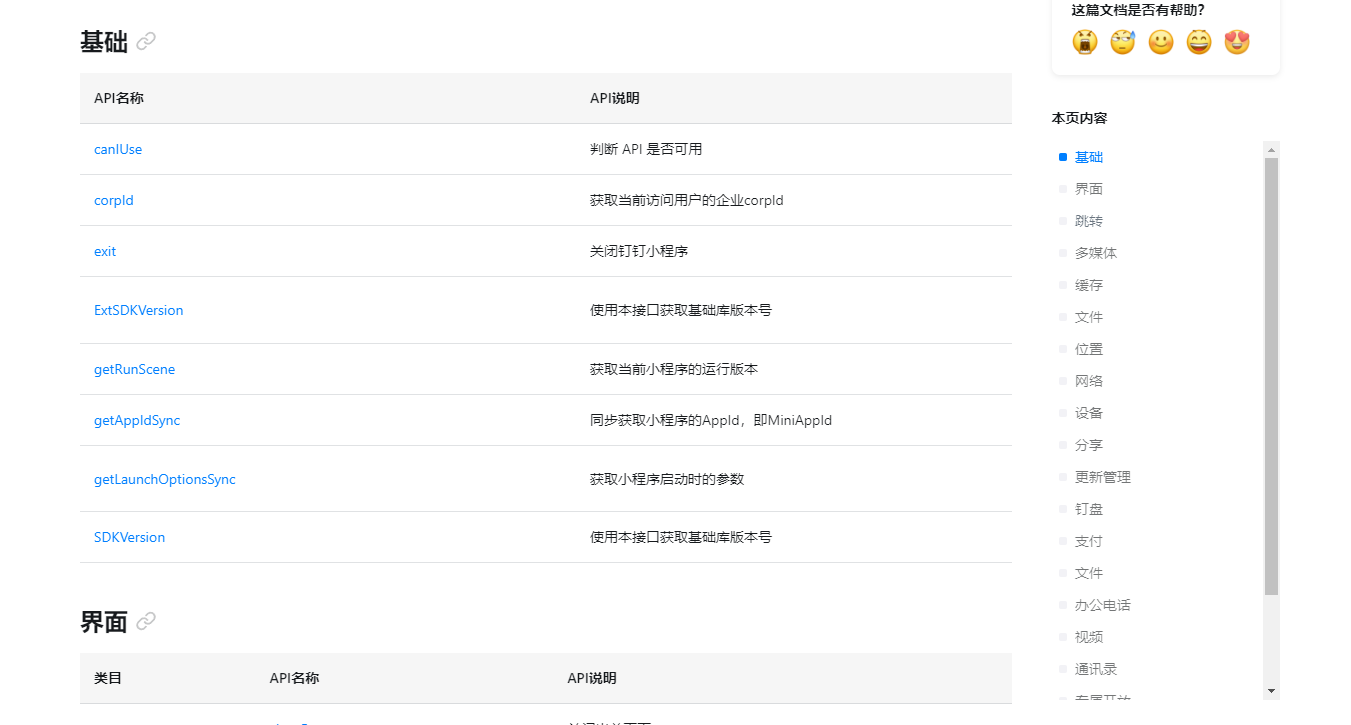Screen dimensions: 1351x725
Task: Open the ExtSDKVersion API link
Action: click(139, 310)
